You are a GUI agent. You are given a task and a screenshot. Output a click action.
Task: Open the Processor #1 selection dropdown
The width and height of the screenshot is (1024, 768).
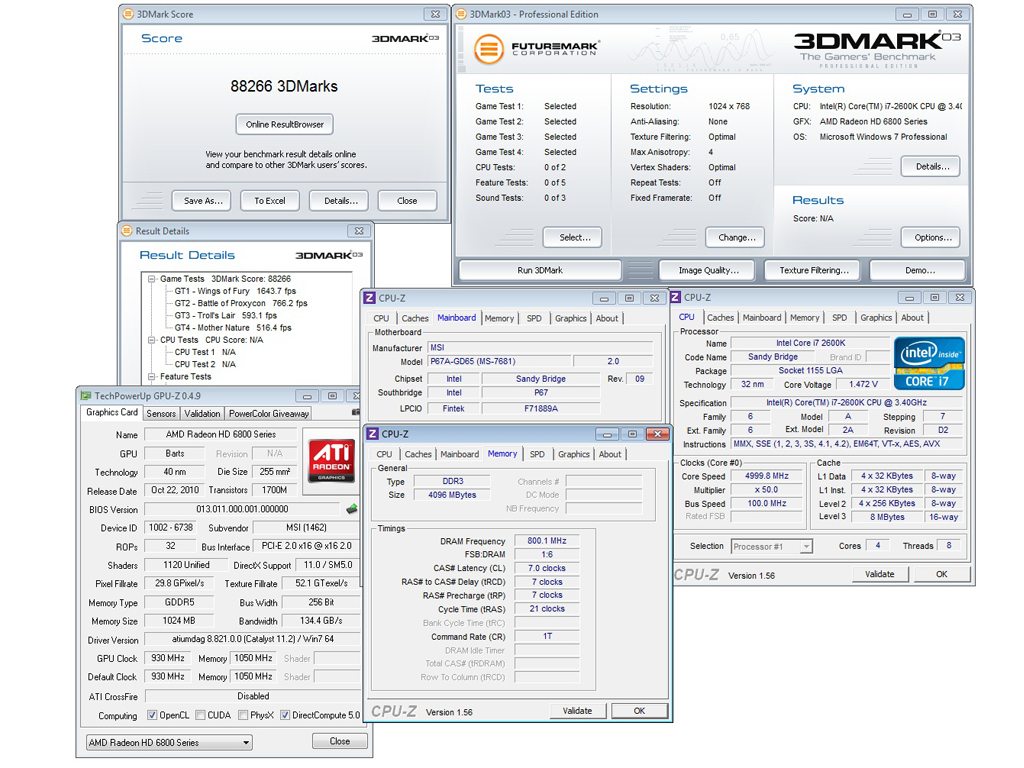772,547
